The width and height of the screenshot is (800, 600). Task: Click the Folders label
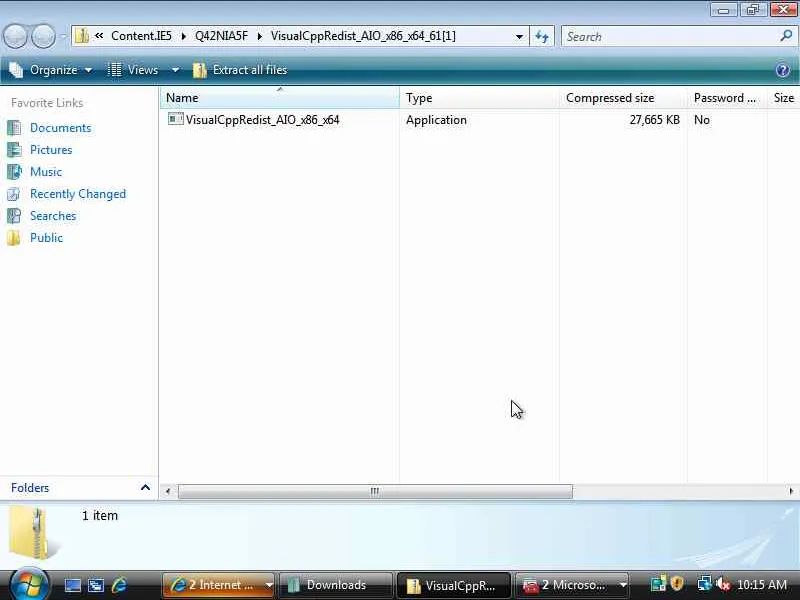pyautogui.click(x=30, y=488)
